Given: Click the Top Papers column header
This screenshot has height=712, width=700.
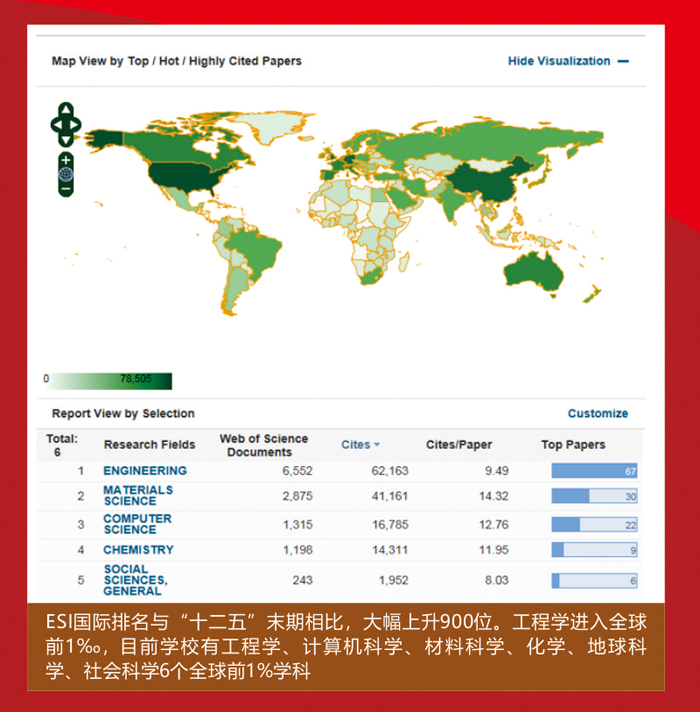Looking at the screenshot, I should tap(573, 445).
